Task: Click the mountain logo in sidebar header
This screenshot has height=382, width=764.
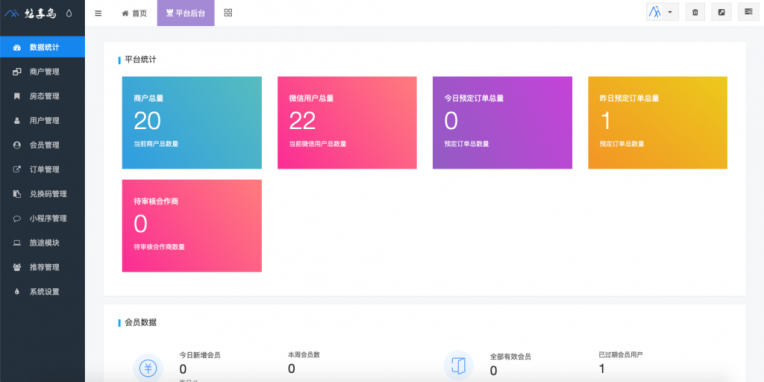Action: point(12,14)
